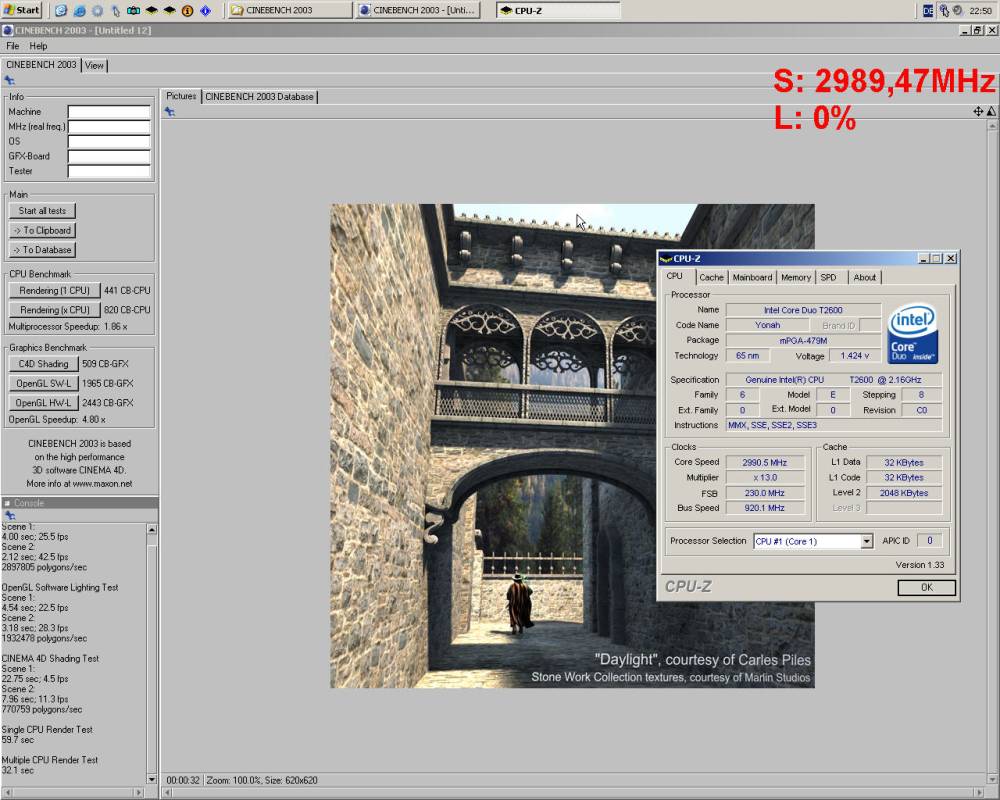Click the tray clock showing 22:50

pos(980,10)
